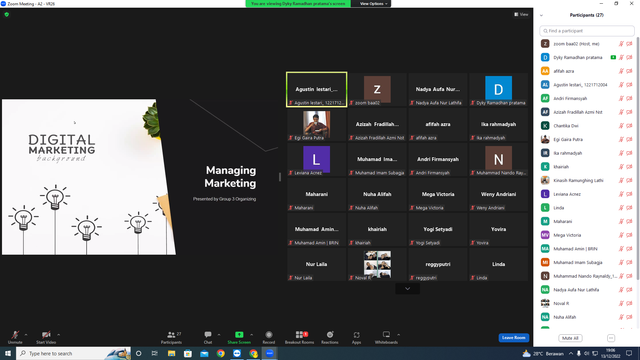The height and width of the screenshot is (360, 640).
Task: Show next page of gallery videos
Action: pyautogui.click(x=407, y=289)
